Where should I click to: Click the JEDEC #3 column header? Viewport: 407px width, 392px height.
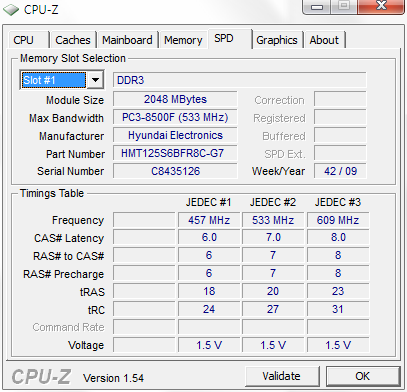(x=338, y=202)
